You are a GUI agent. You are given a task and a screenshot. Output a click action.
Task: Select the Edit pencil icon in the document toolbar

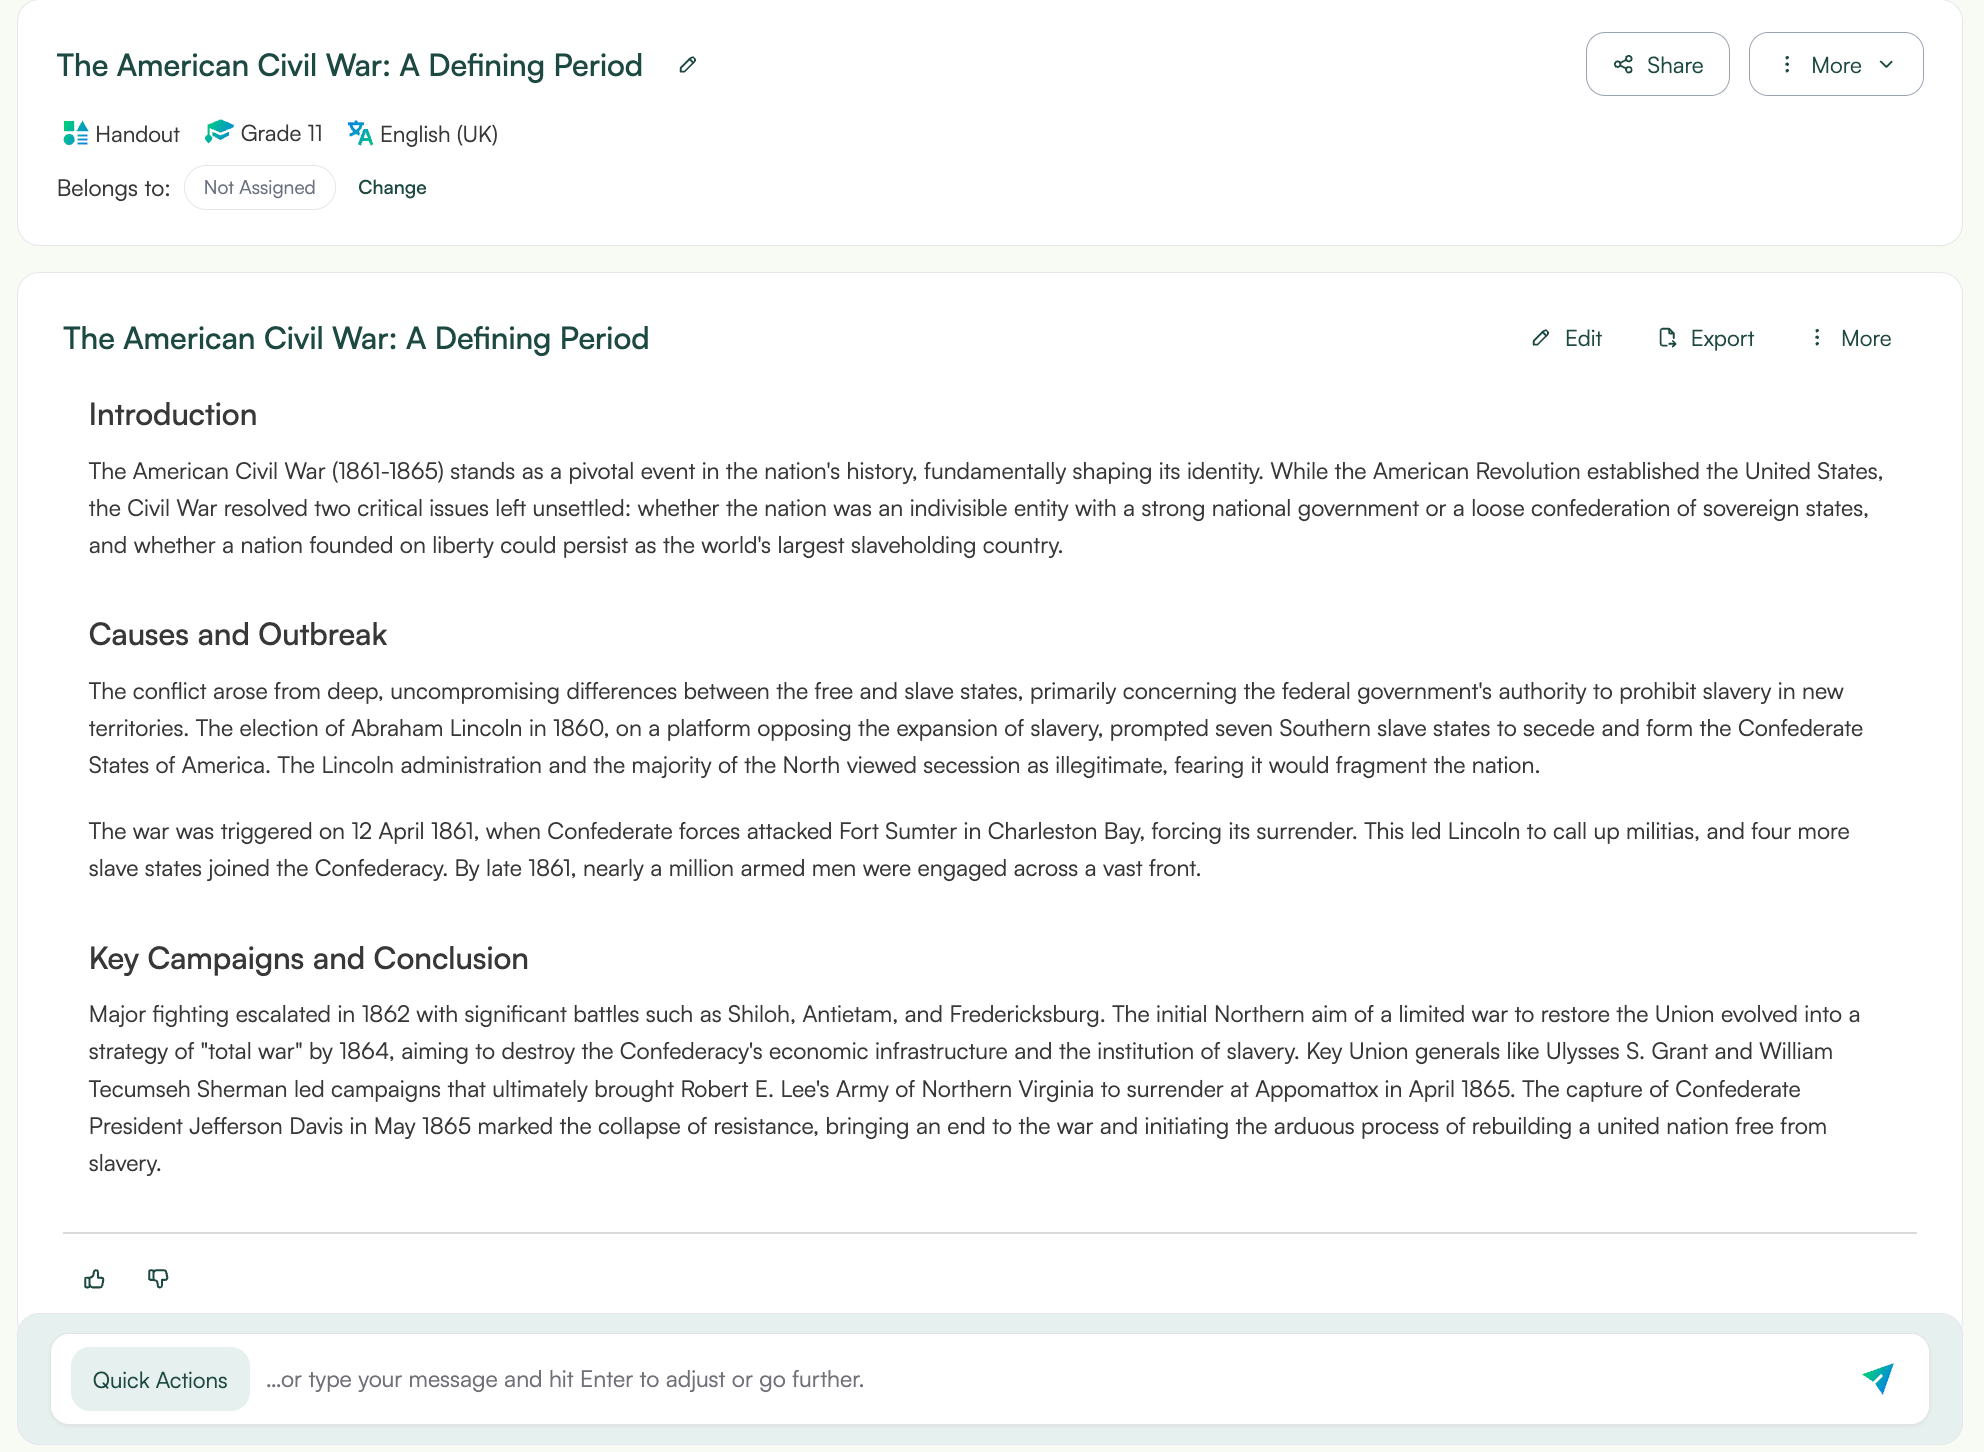point(1540,338)
